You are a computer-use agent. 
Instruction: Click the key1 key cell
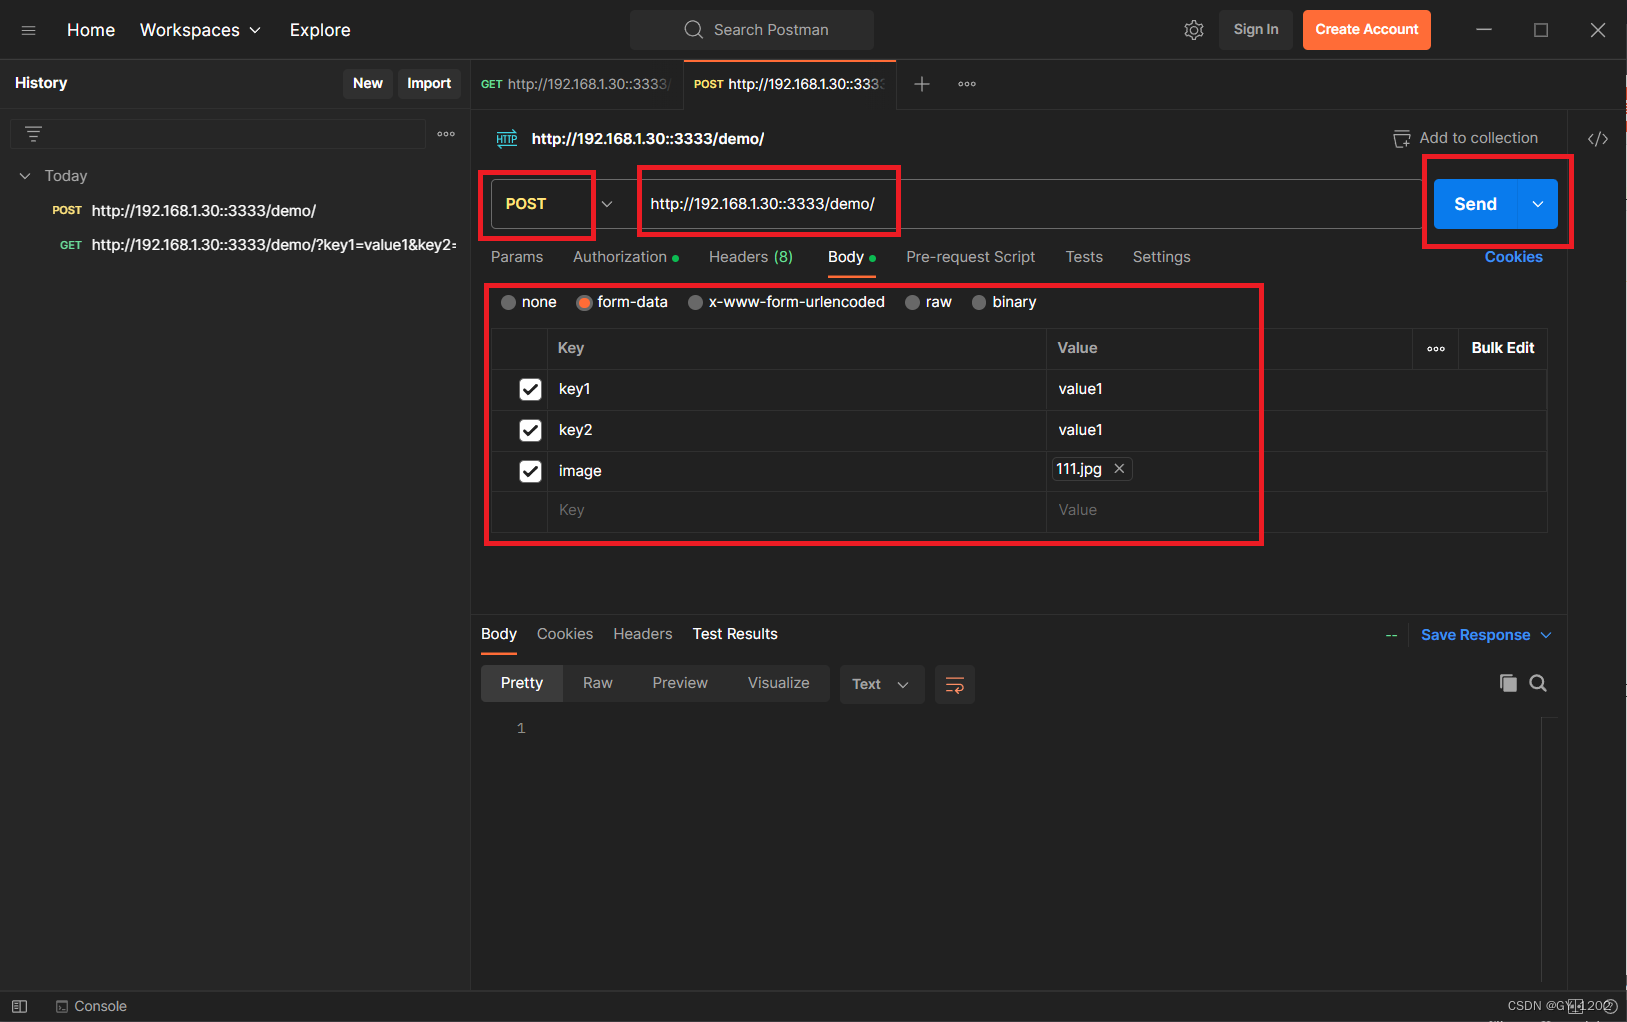[x=796, y=390]
